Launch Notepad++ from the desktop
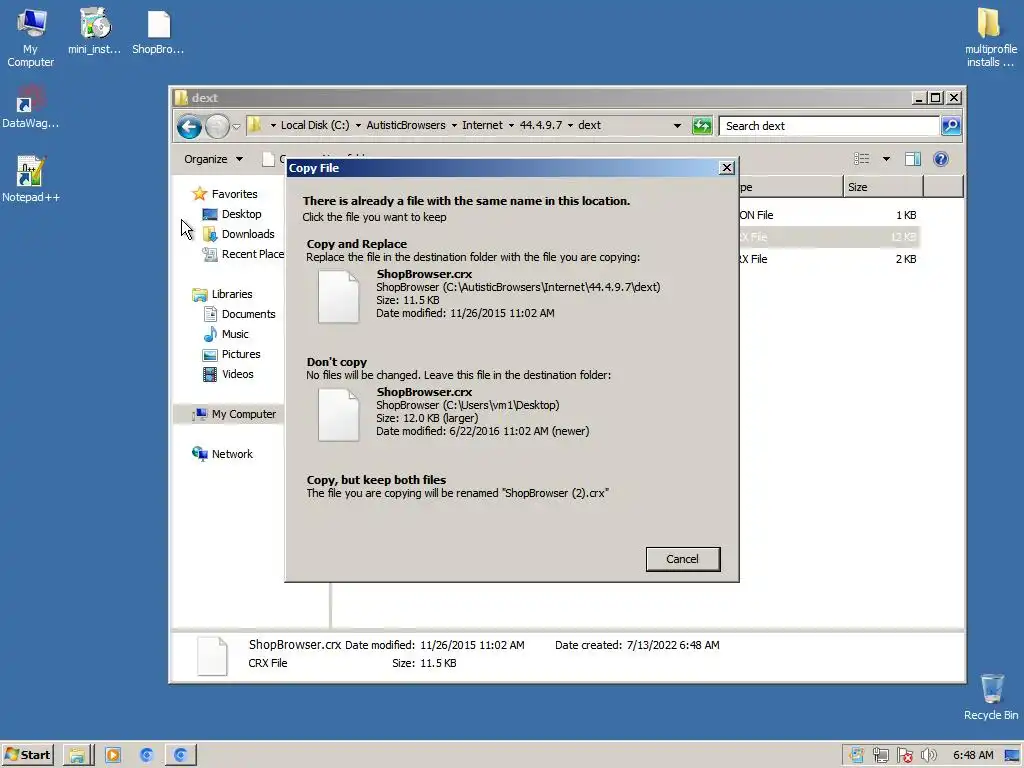The image size is (1024, 768). (x=30, y=179)
